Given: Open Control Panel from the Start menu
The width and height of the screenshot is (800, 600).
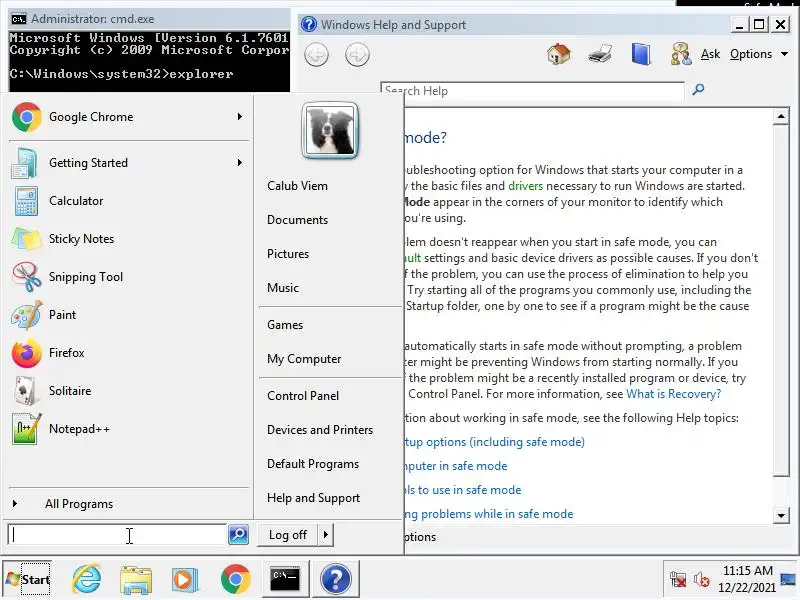Looking at the screenshot, I should 303,396.
